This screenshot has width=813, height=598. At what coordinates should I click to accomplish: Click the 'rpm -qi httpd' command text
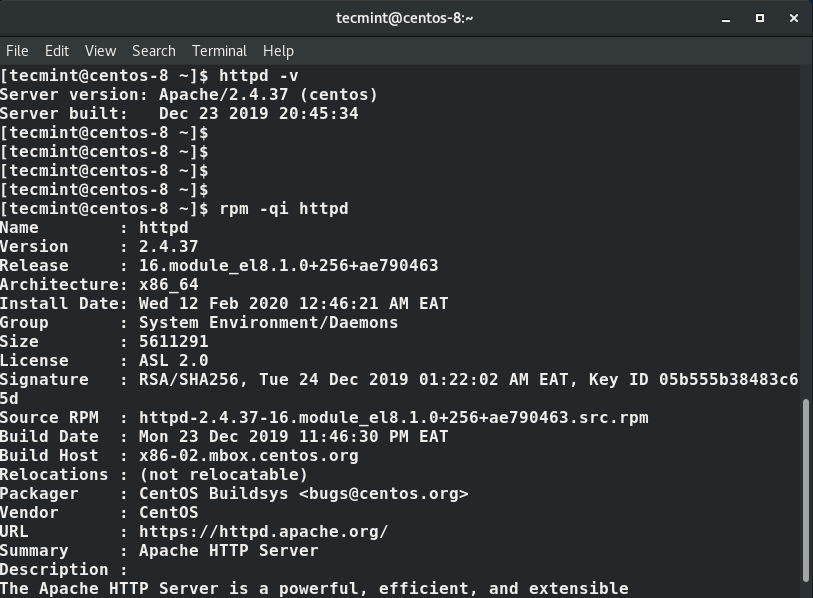pos(284,209)
